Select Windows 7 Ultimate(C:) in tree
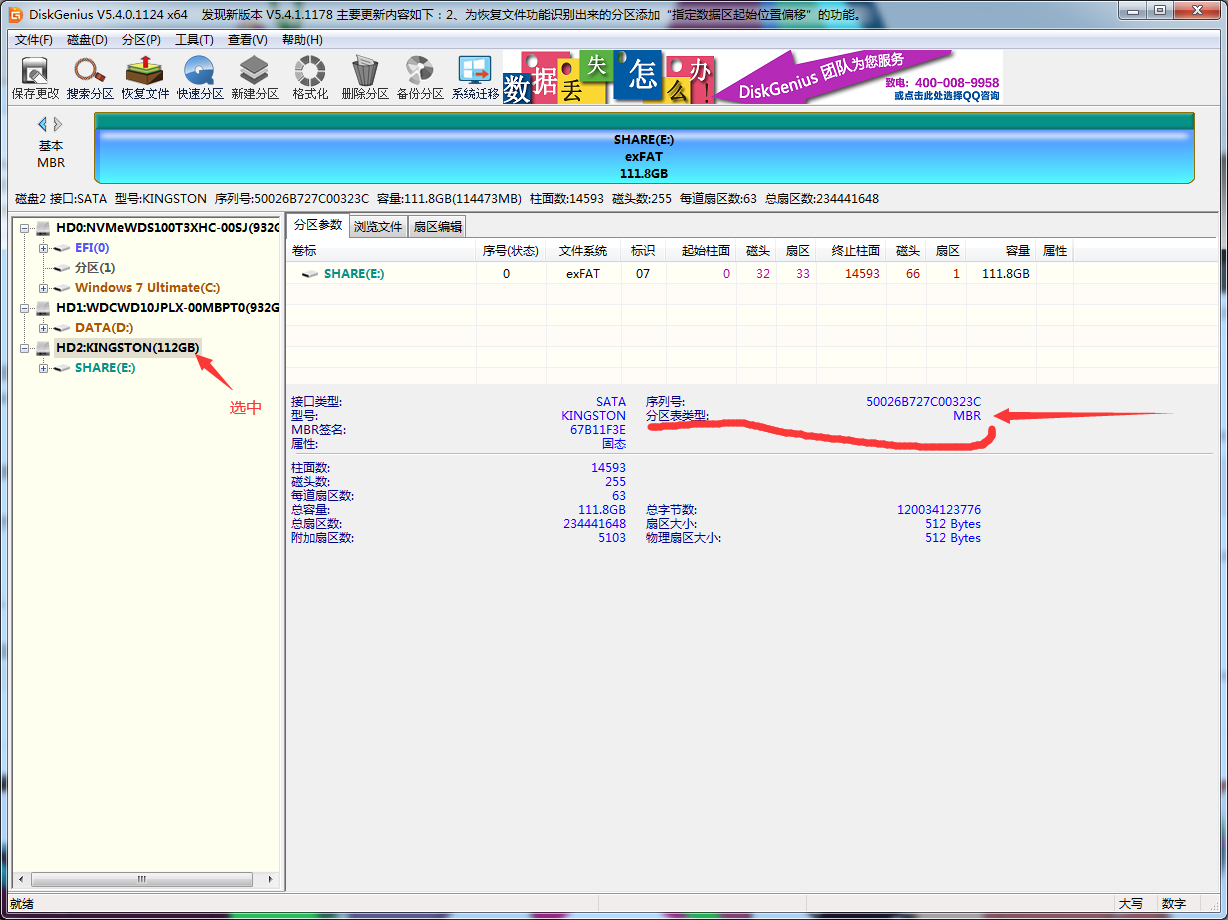 coord(147,288)
